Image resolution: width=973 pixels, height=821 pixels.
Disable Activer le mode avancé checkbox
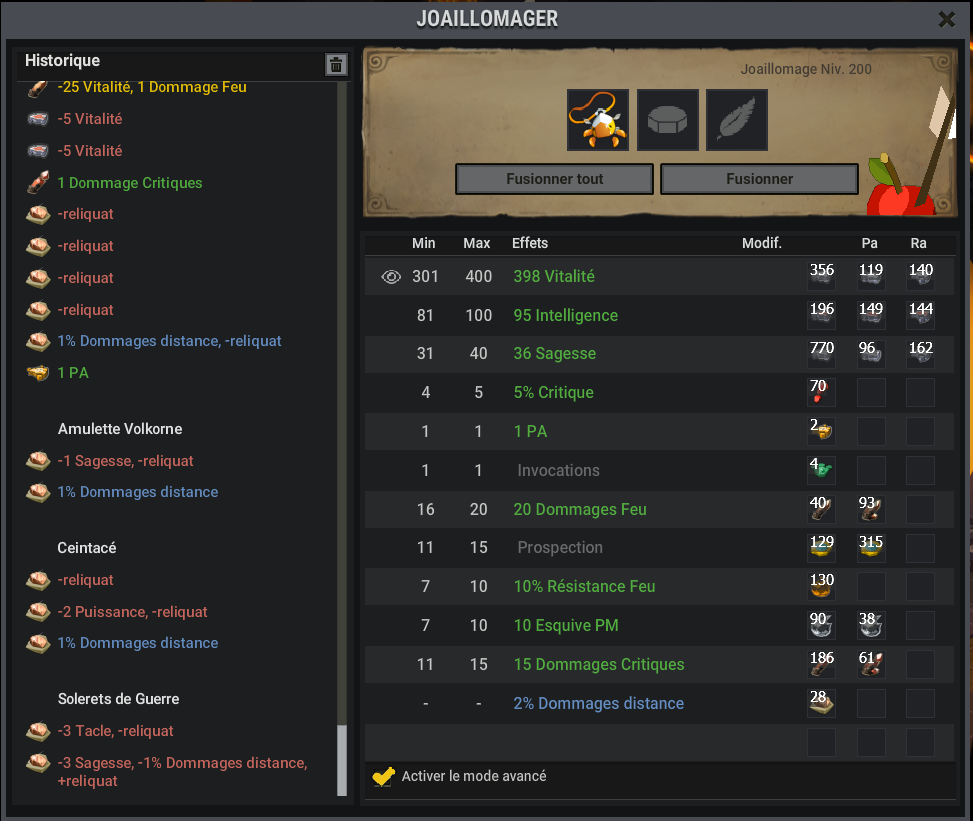point(383,776)
